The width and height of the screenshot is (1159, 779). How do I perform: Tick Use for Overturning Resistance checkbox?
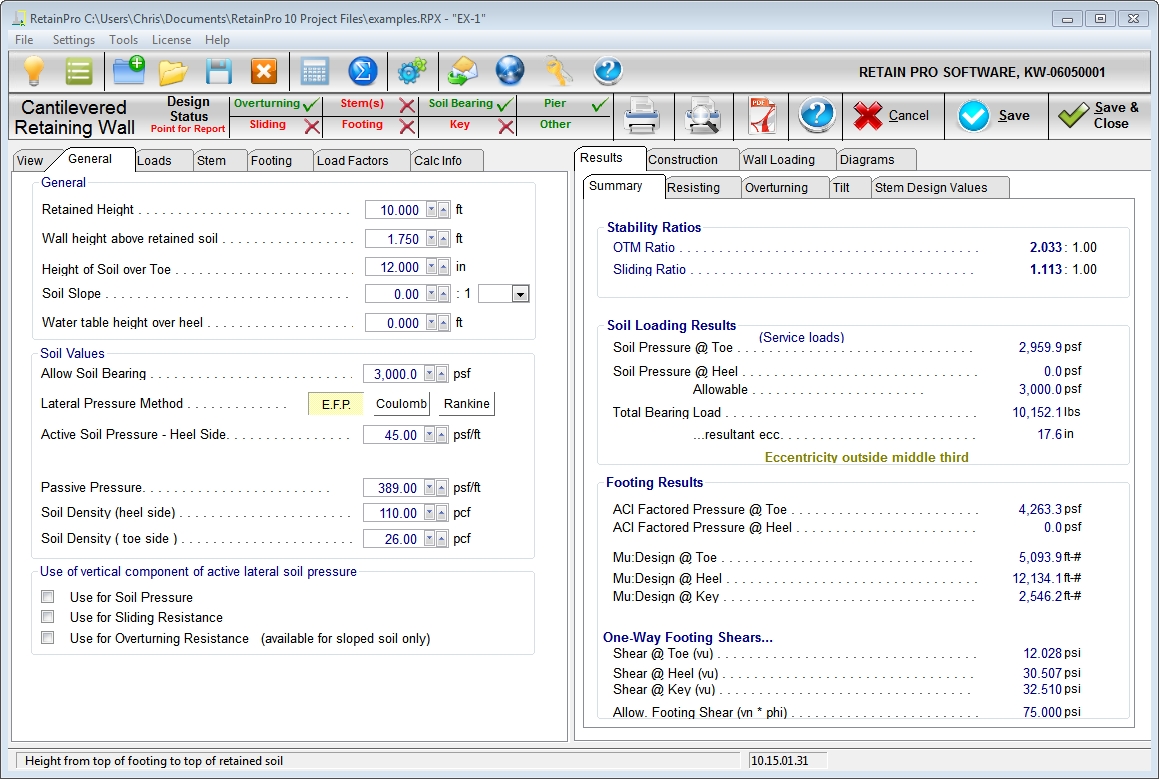(48, 638)
